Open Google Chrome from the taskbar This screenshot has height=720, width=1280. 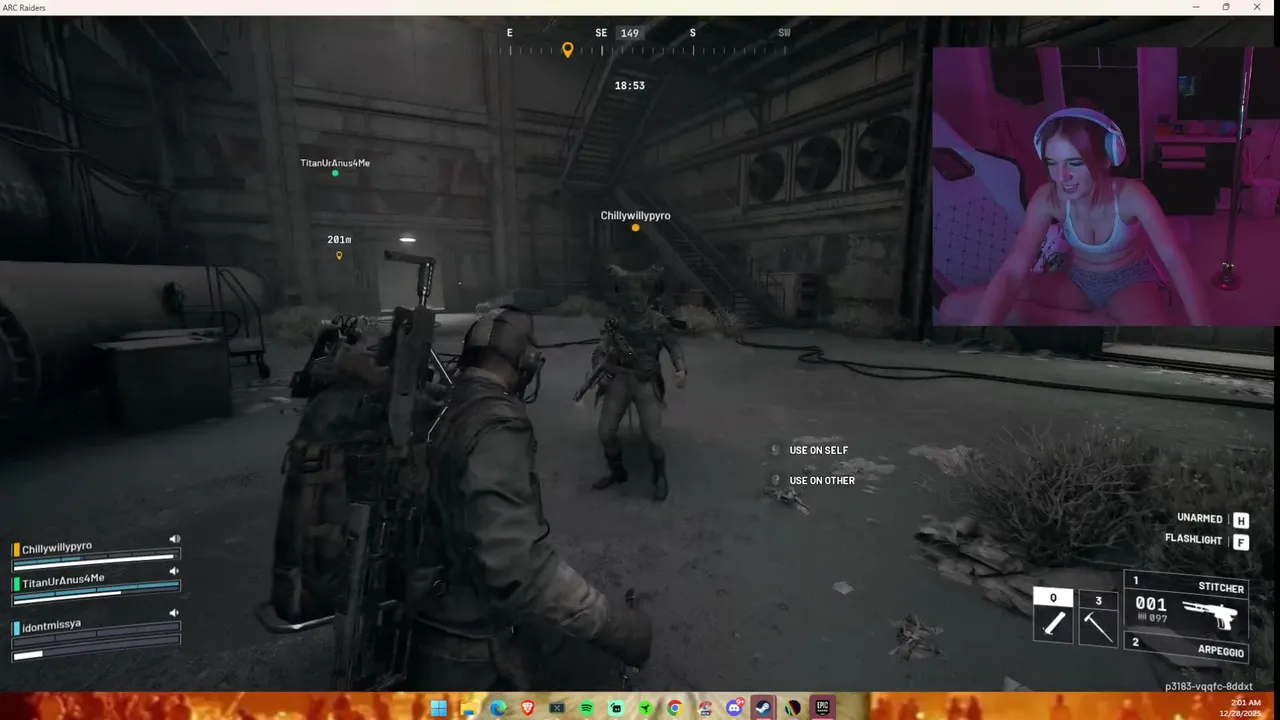tap(675, 708)
